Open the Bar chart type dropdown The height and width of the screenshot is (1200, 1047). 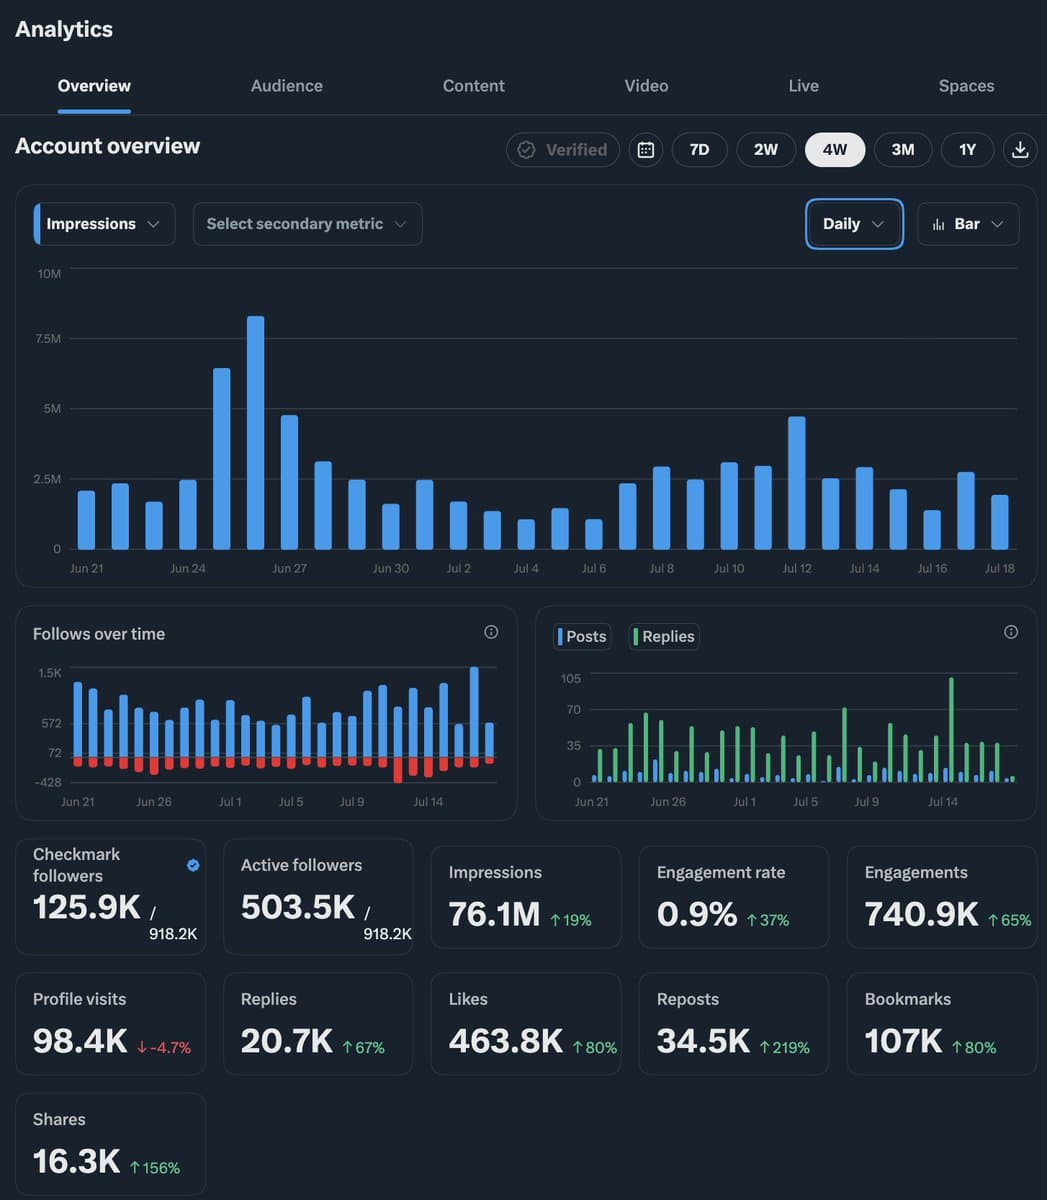click(x=968, y=224)
